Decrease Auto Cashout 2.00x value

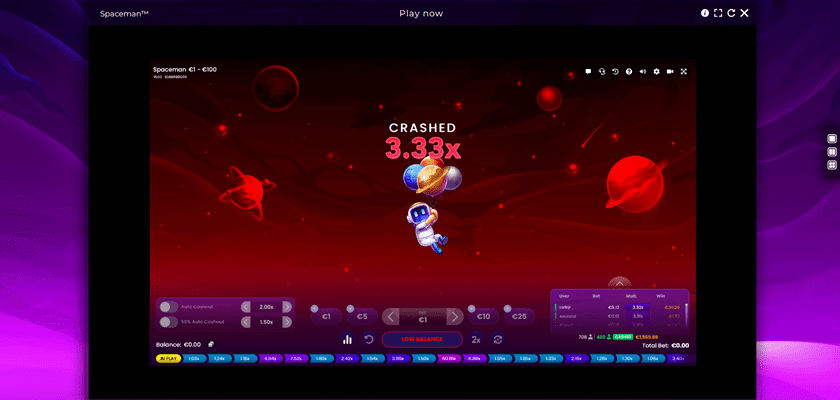click(246, 307)
